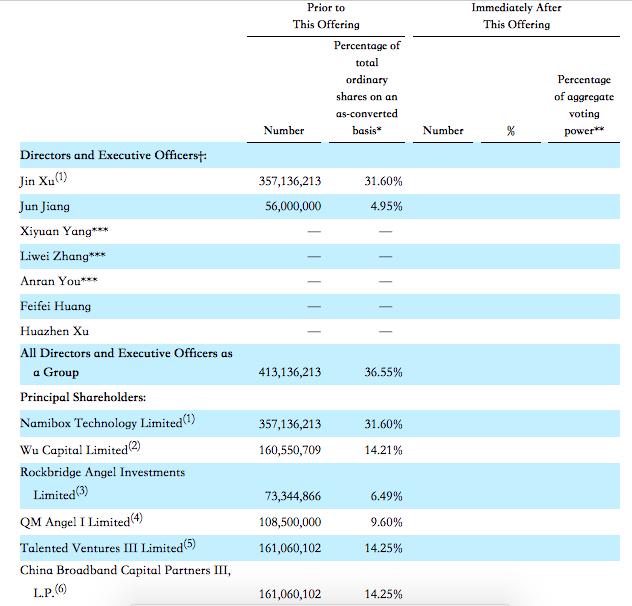
Task: Select the value 357,136,213 in Jin Xu row
Action: click(x=290, y=181)
